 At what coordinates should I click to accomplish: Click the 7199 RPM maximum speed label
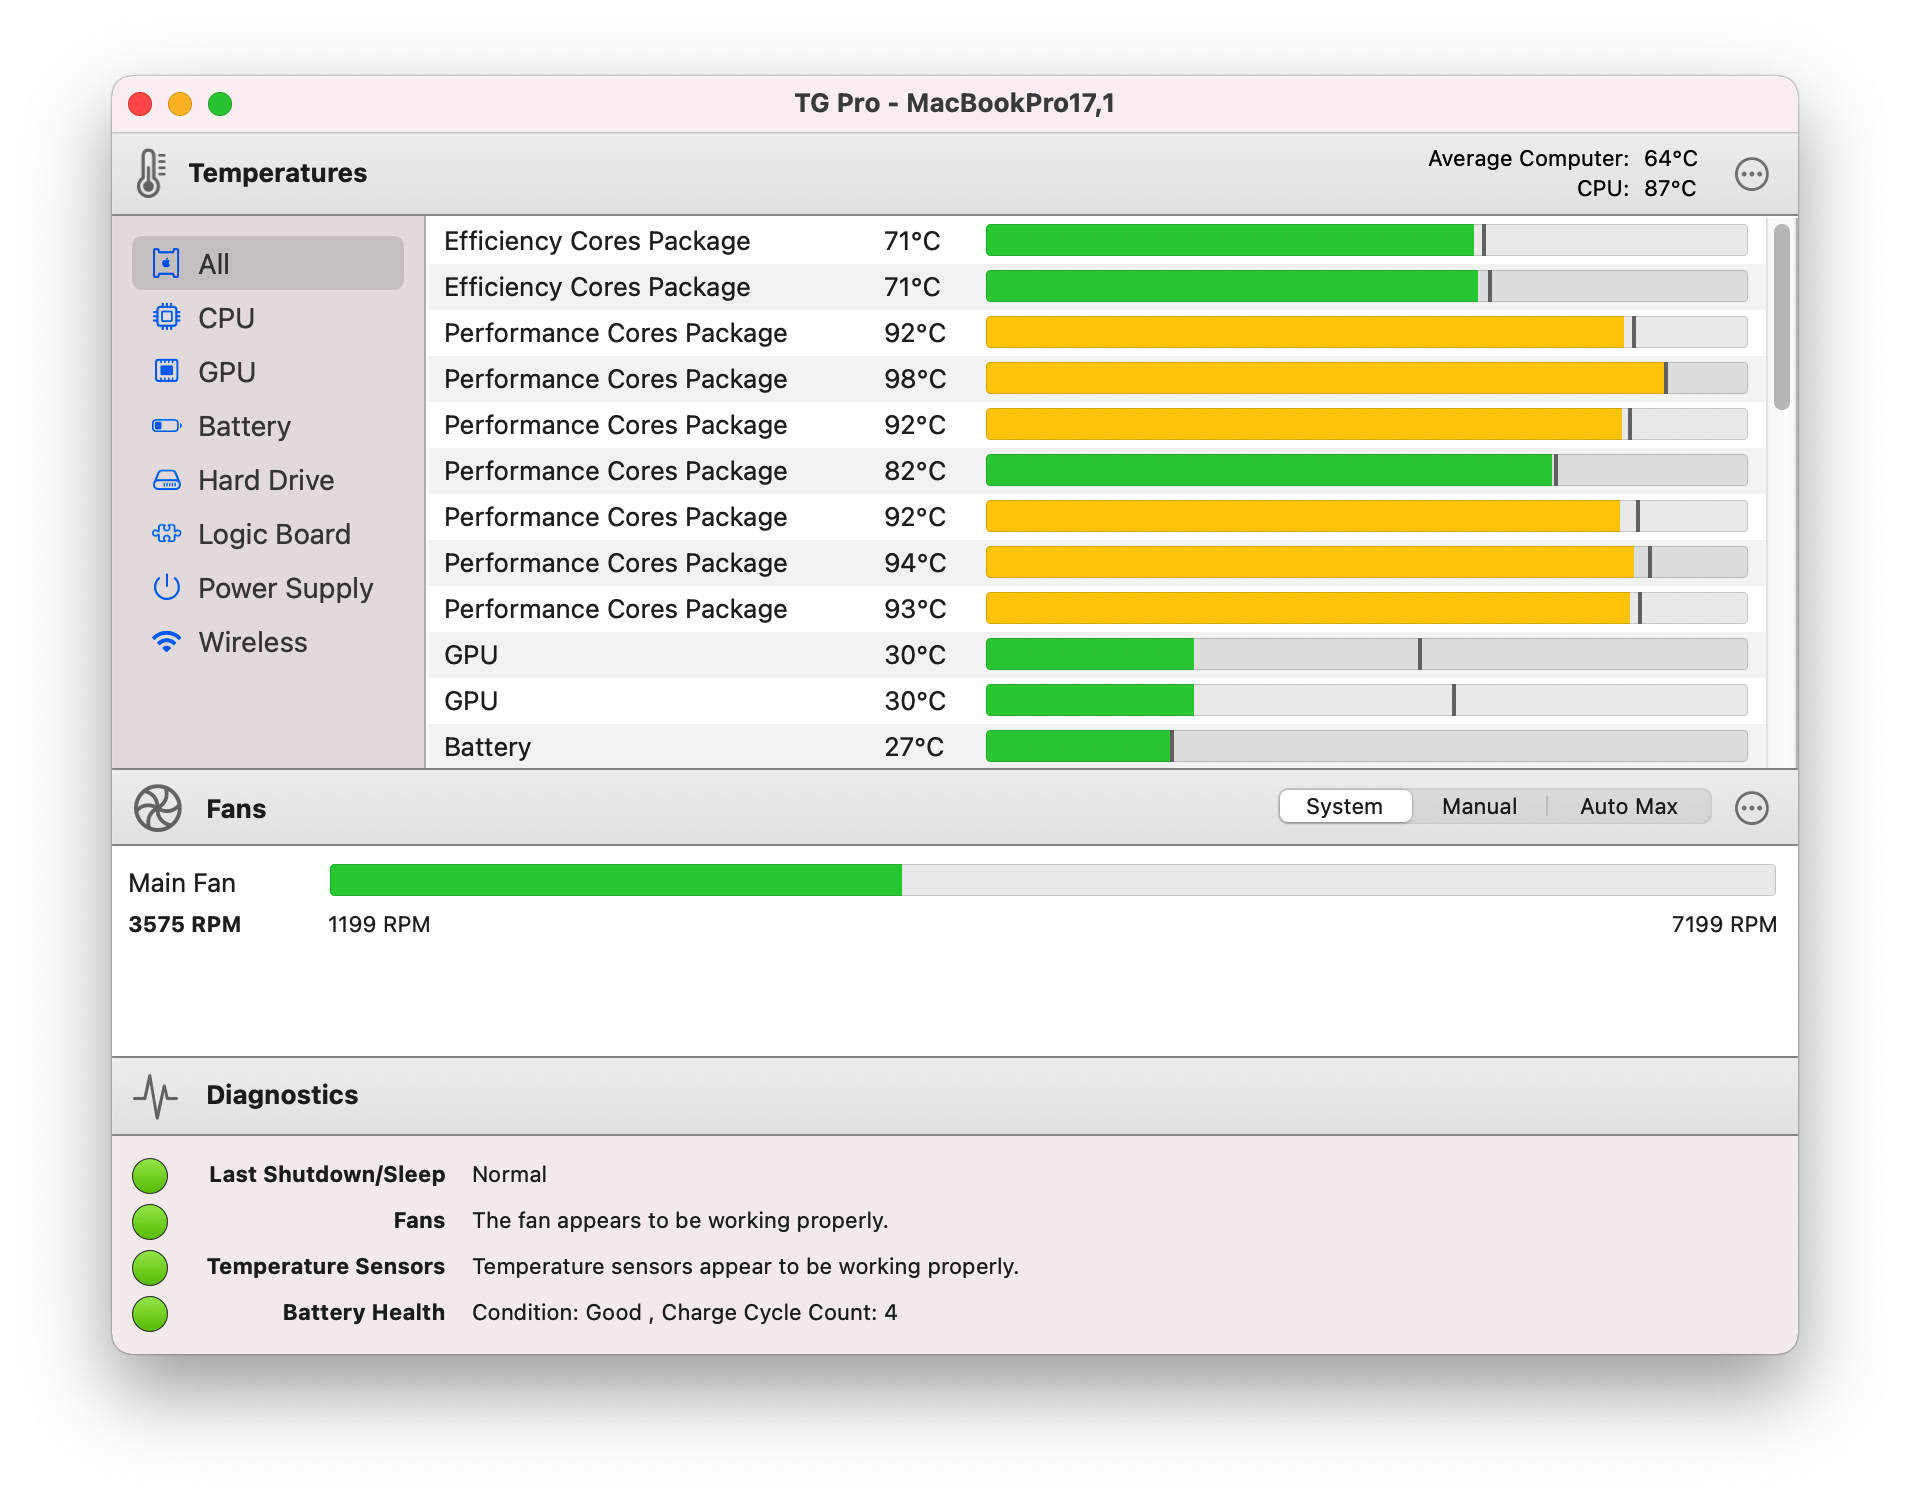[x=1724, y=924]
